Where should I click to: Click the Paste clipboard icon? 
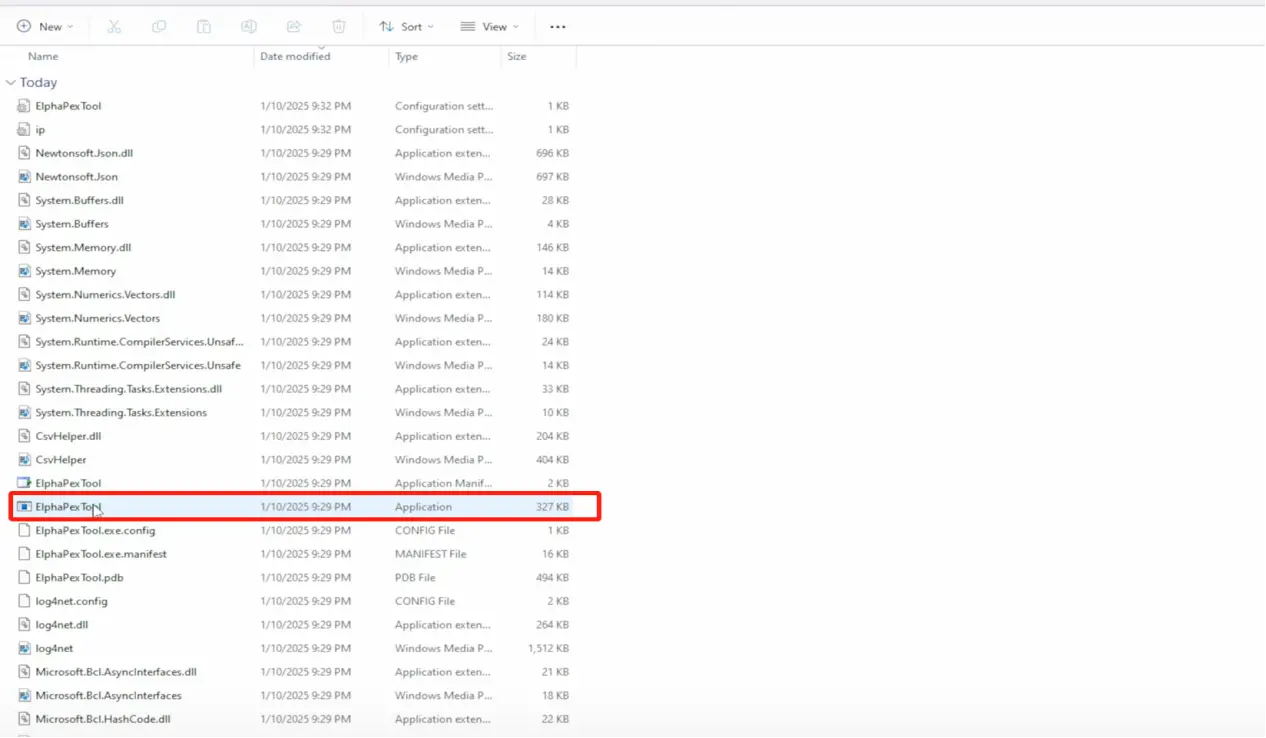(x=204, y=27)
